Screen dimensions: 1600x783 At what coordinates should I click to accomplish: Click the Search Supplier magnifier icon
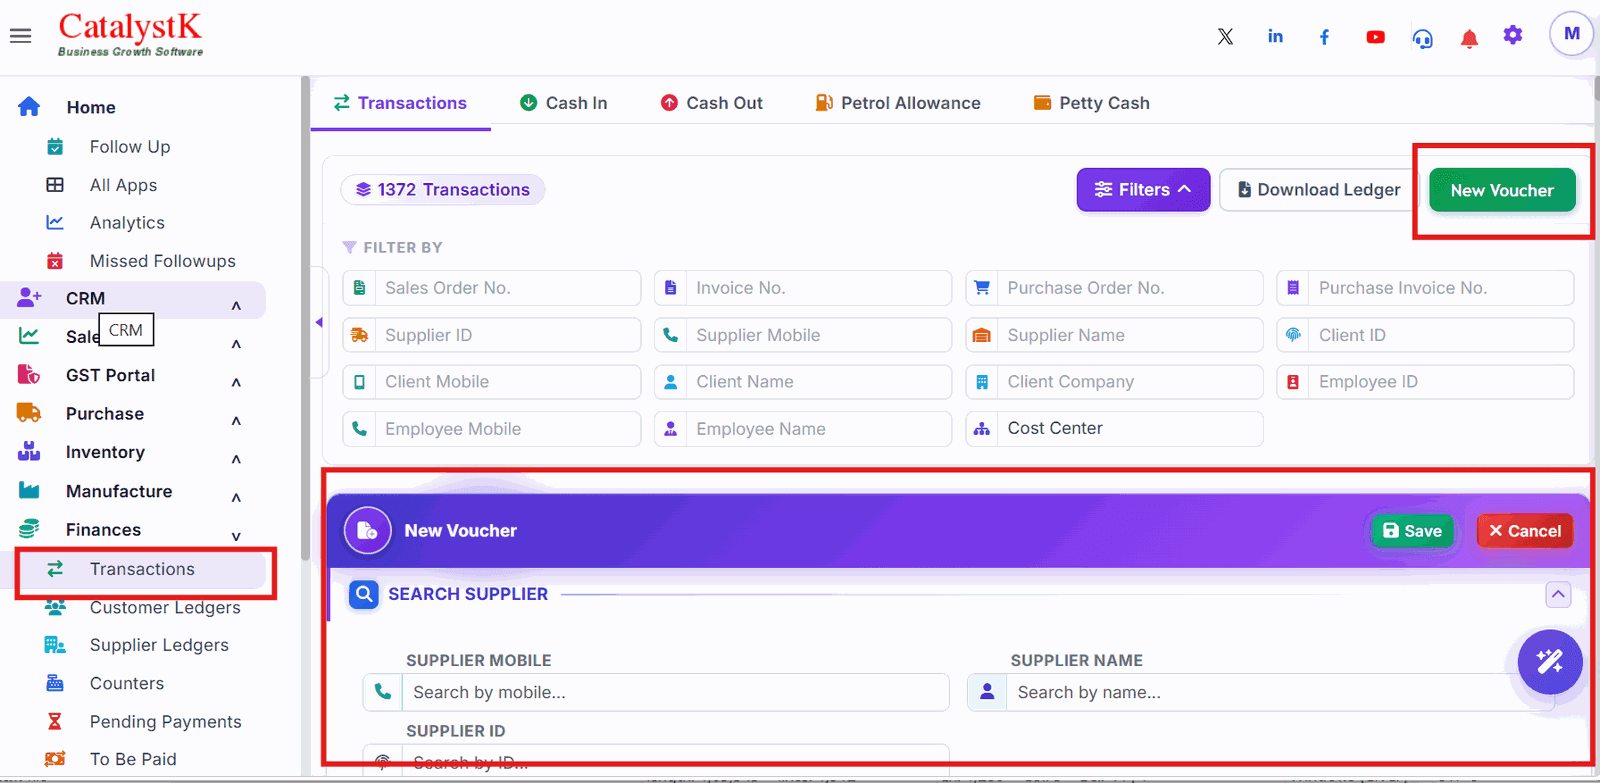tap(364, 594)
